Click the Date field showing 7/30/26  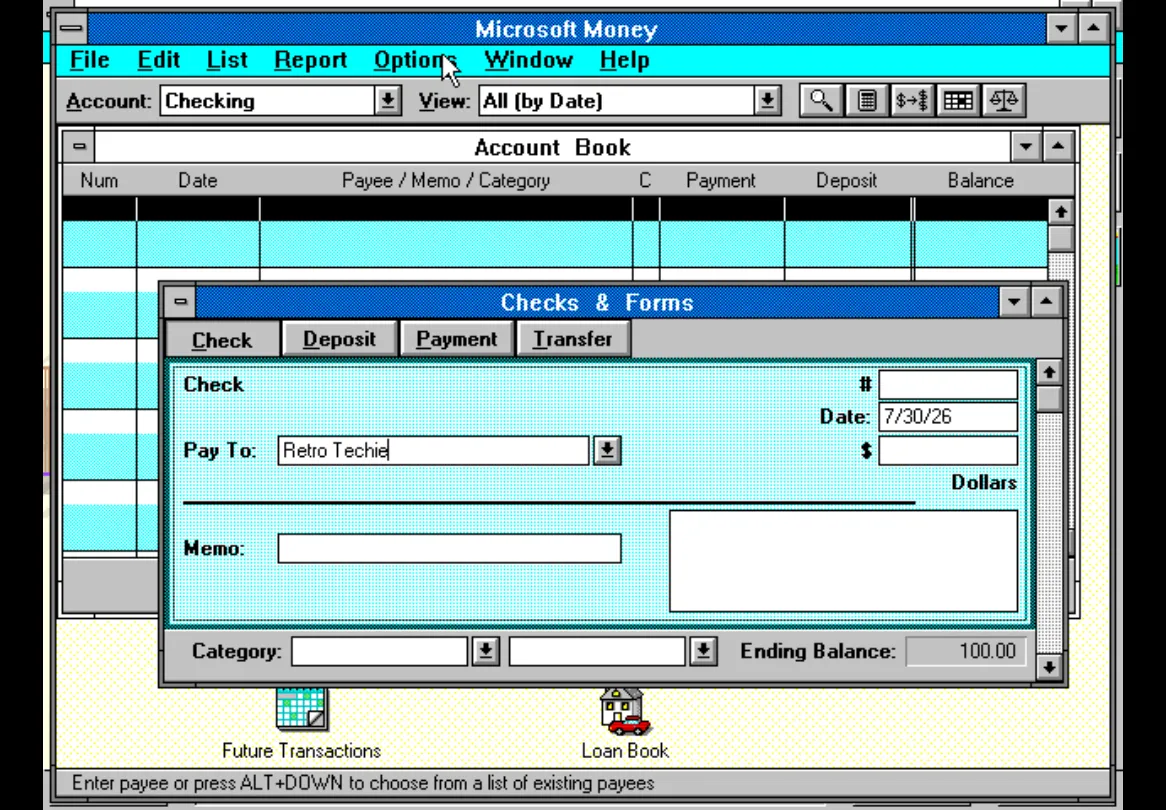pyautogui.click(x=948, y=417)
